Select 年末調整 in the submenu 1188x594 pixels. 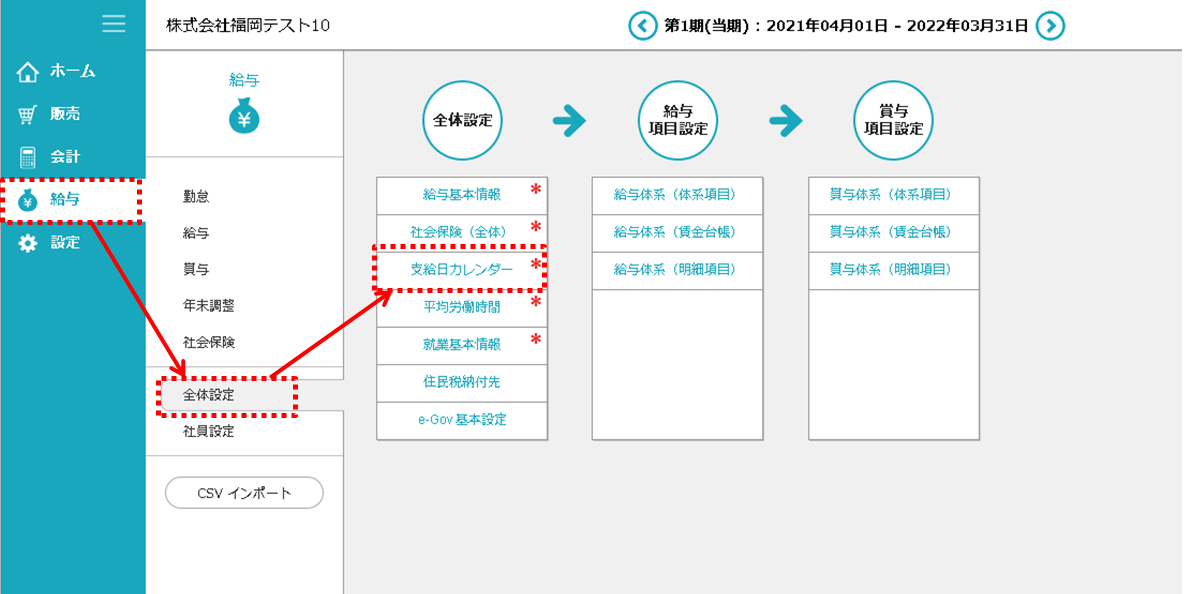click(x=209, y=306)
